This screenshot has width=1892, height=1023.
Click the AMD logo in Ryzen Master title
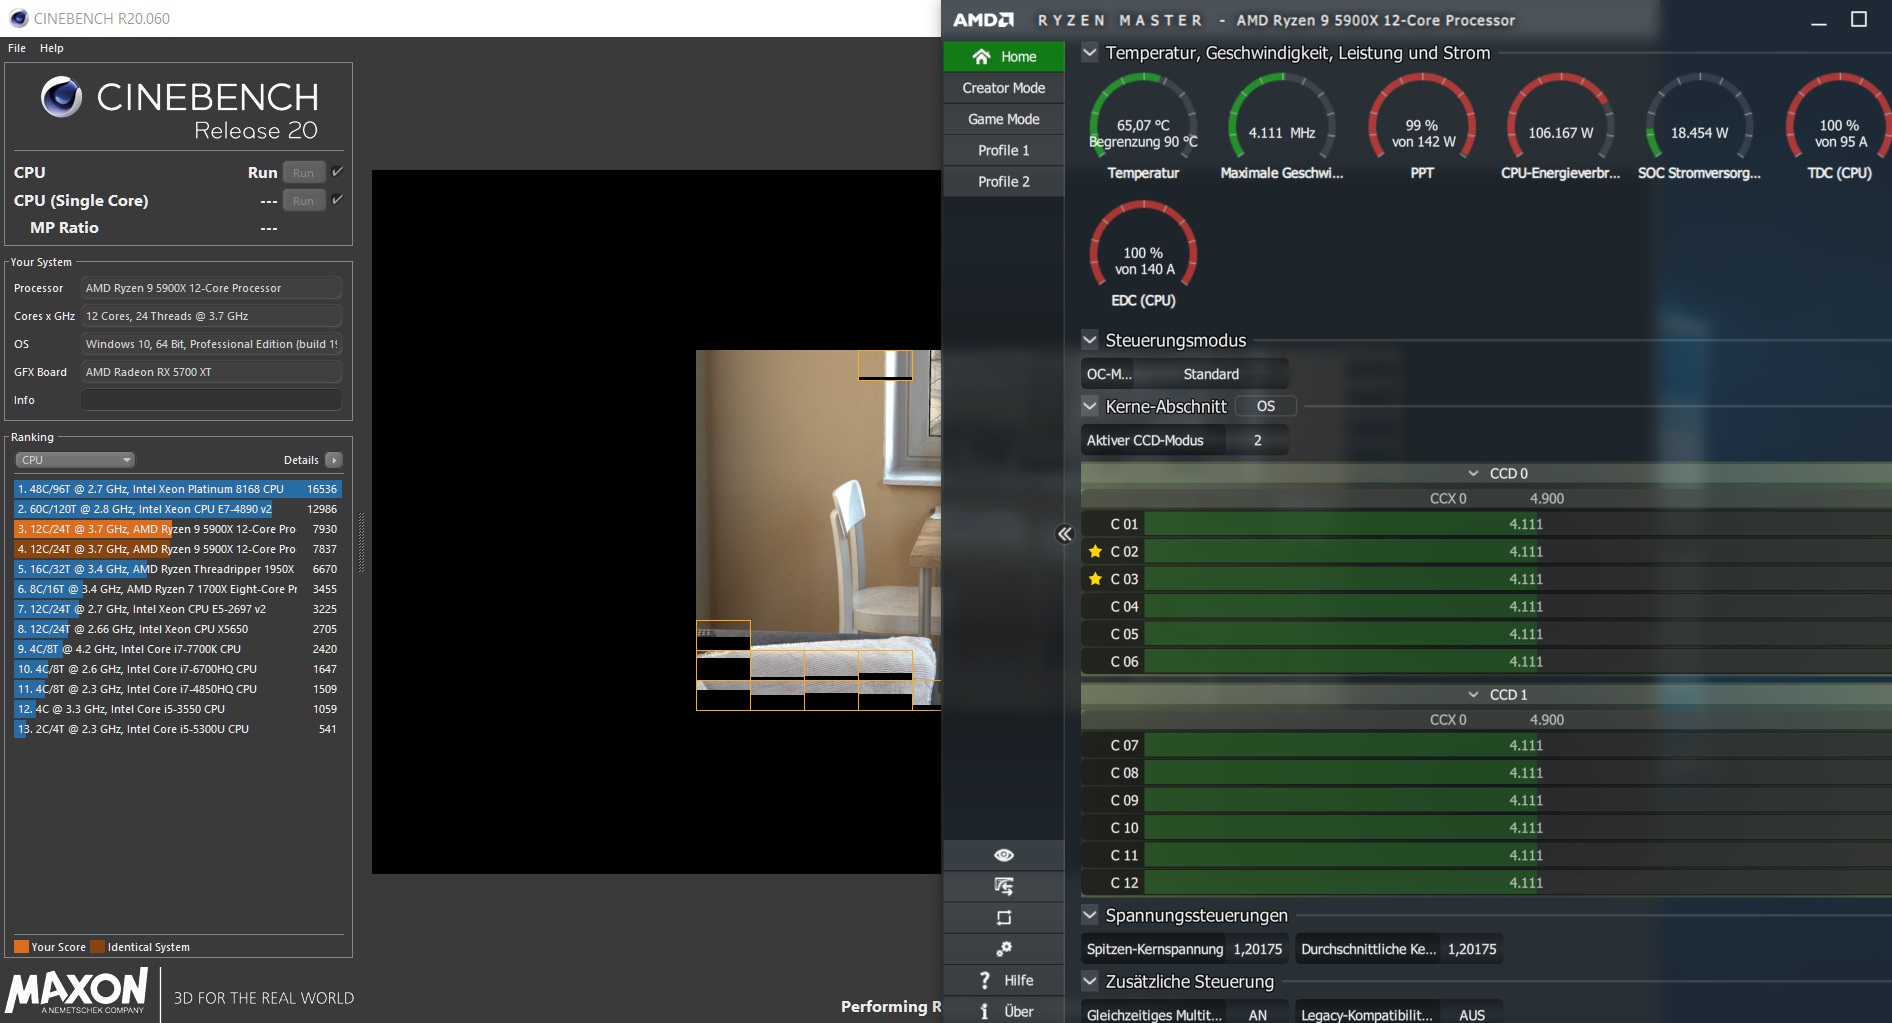tap(983, 20)
